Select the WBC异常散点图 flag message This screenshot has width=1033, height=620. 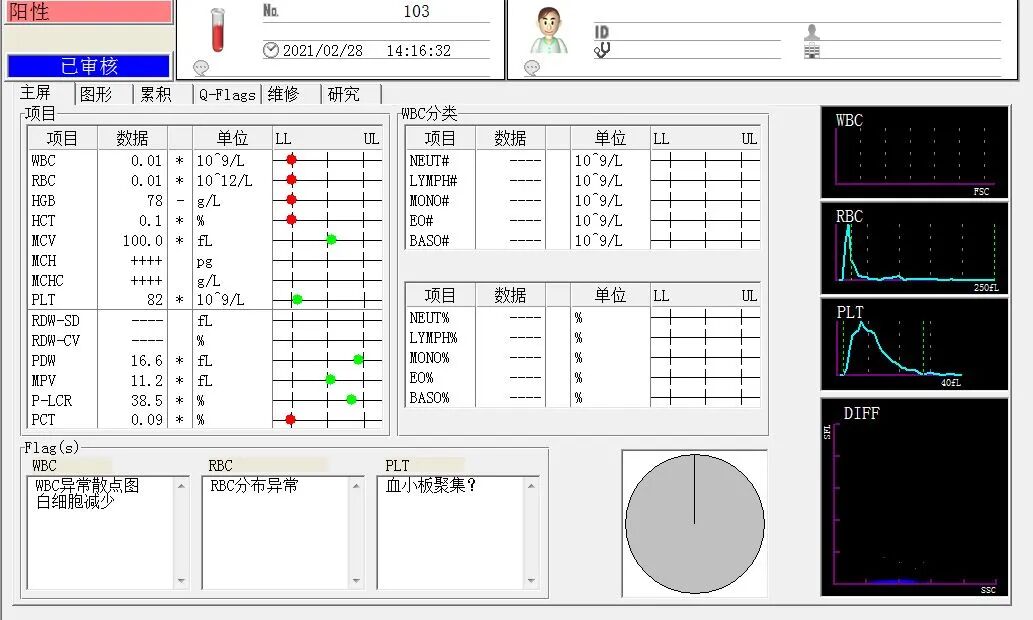[87, 486]
